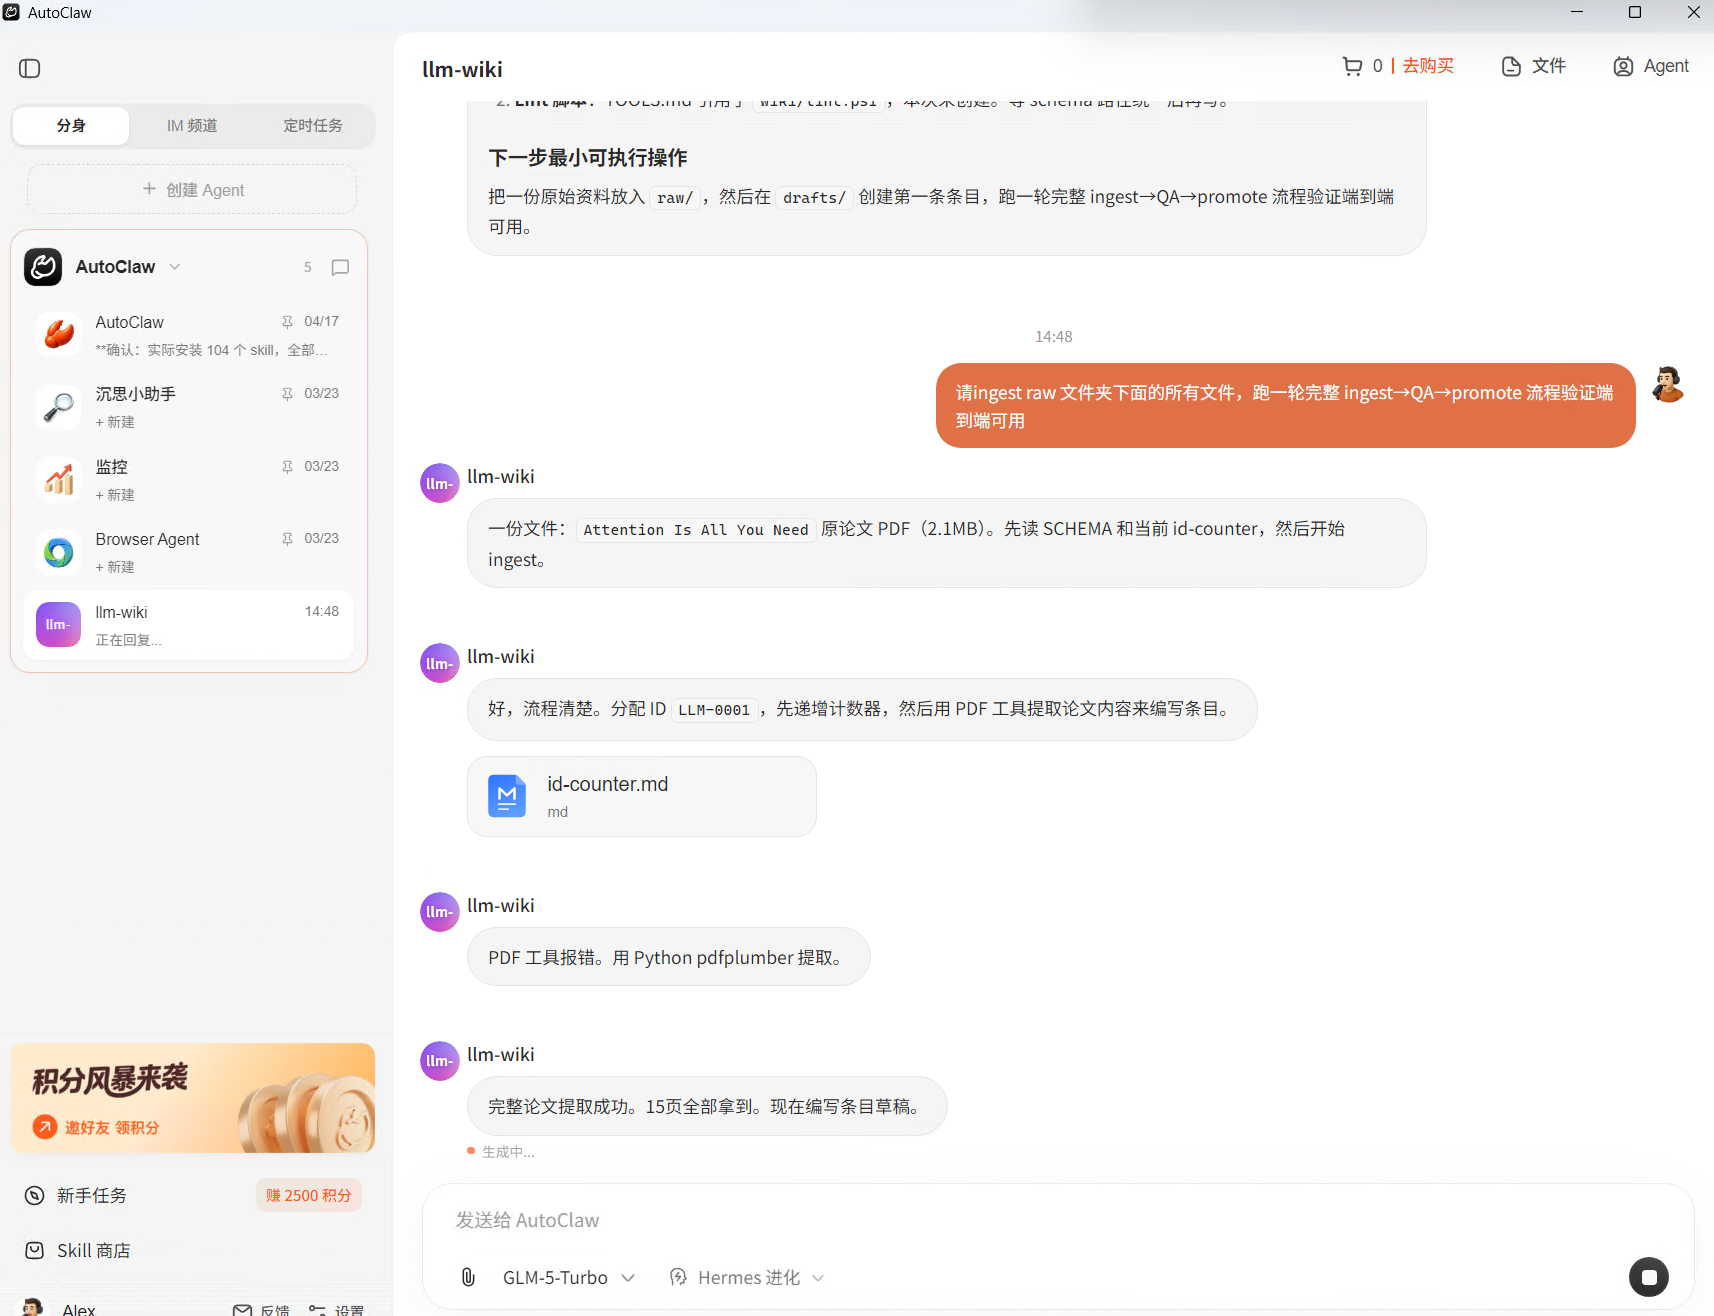The width and height of the screenshot is (1714, 1316).
Task: Expand the GLM-5-Turbo model dropdown
Action: [569, 1277]
